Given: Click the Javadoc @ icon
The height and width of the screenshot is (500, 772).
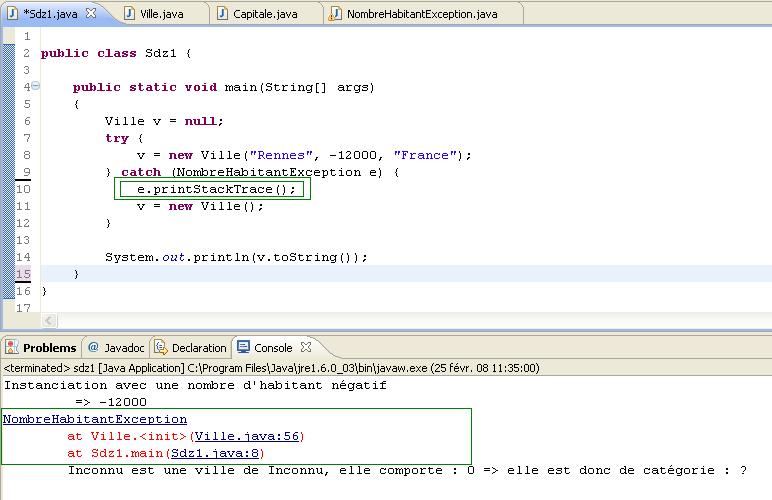Looking at the screenshot, I should pos(93,347).
